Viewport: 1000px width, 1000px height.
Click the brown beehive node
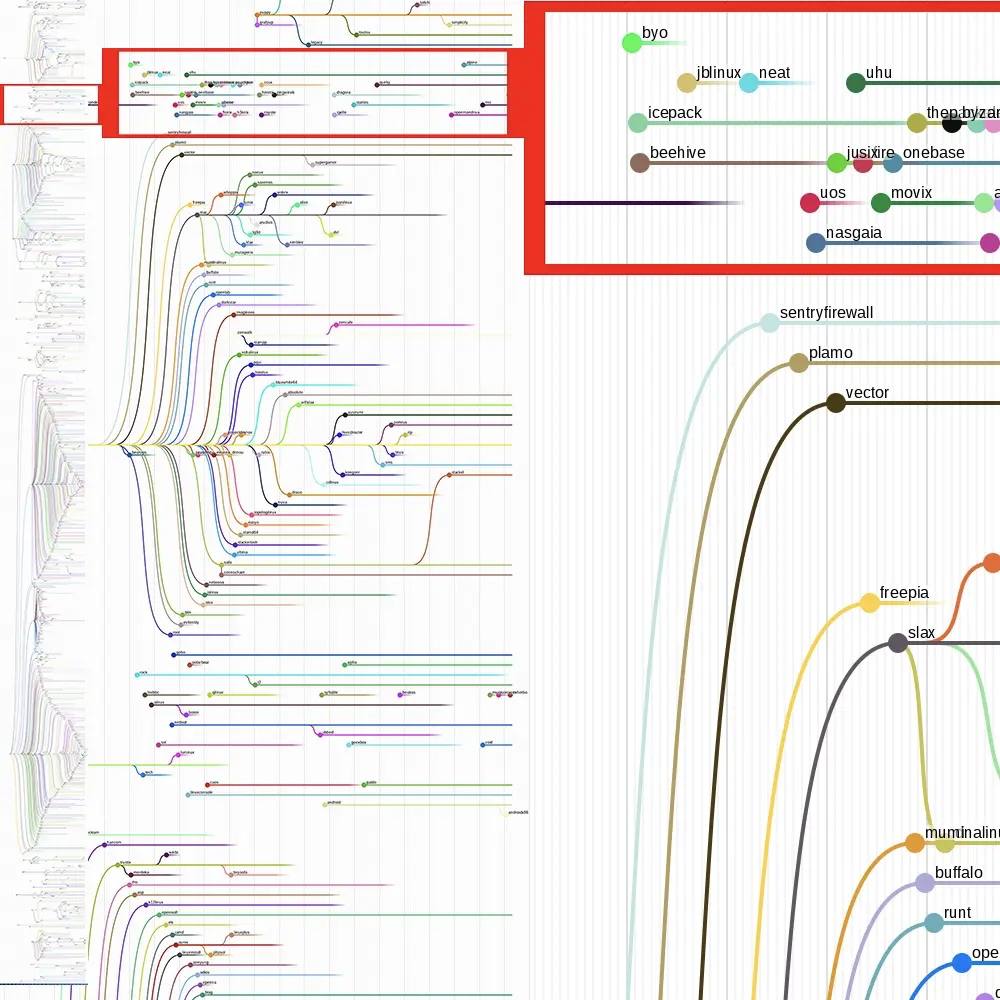tap(640, 163)
